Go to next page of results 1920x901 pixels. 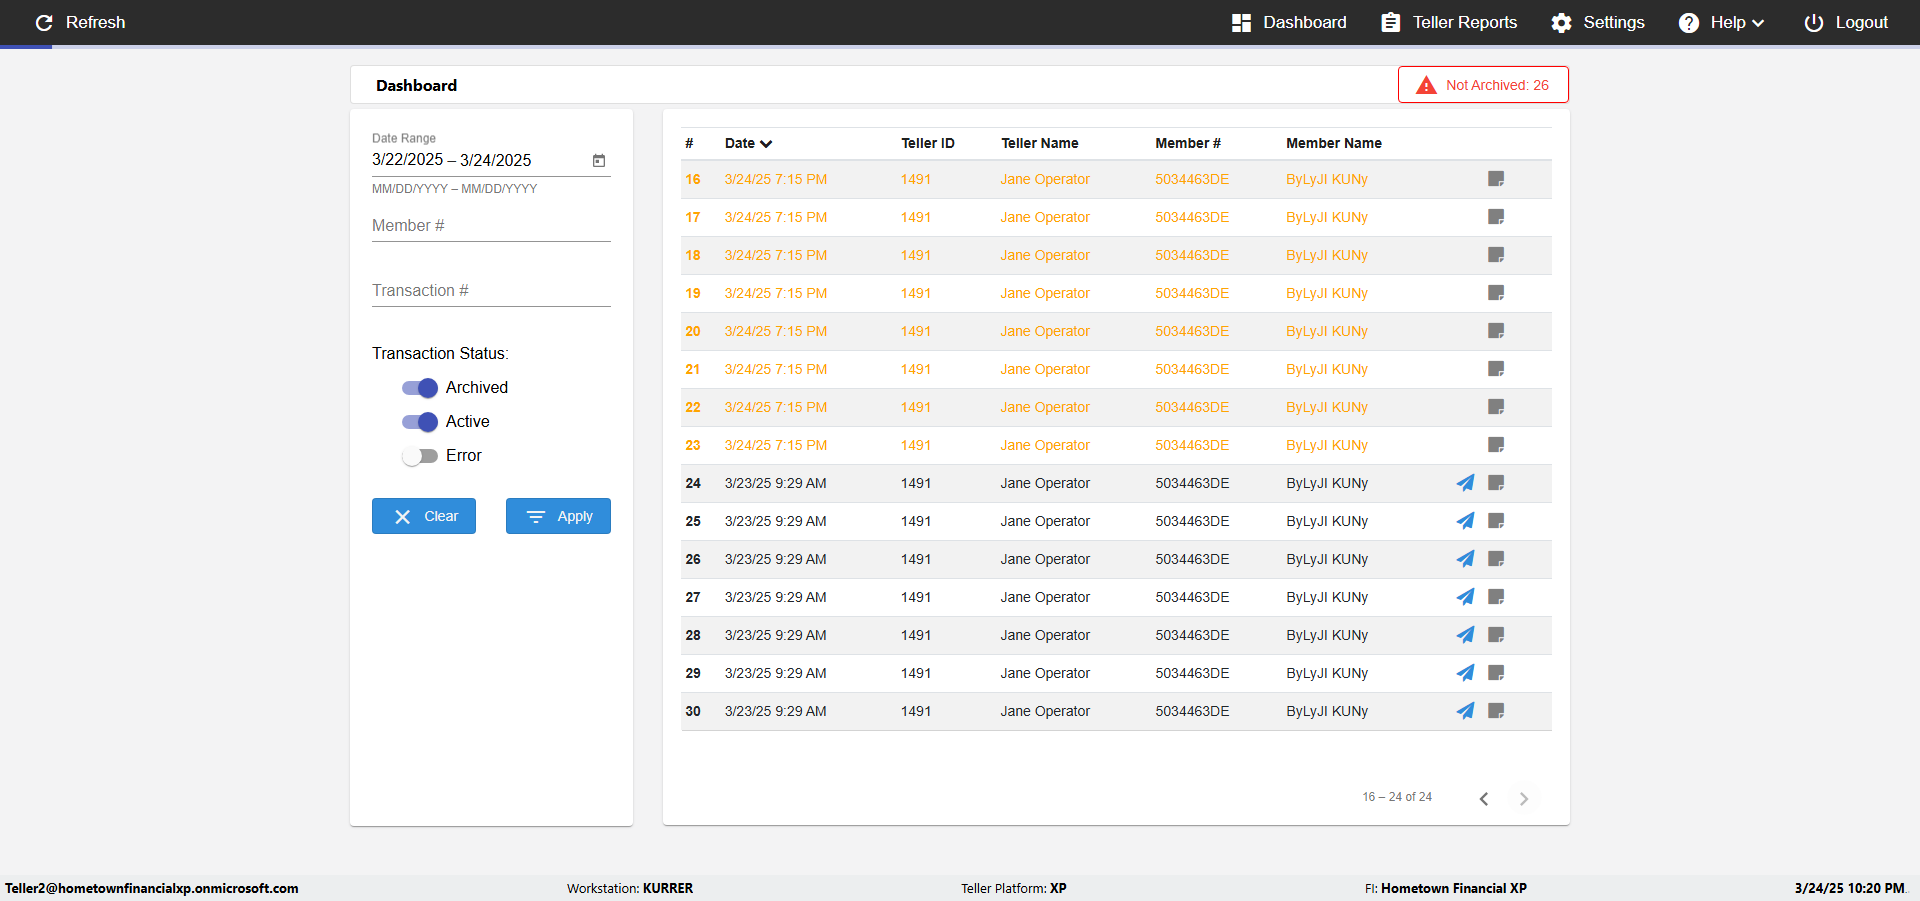tap(1524, 798)
